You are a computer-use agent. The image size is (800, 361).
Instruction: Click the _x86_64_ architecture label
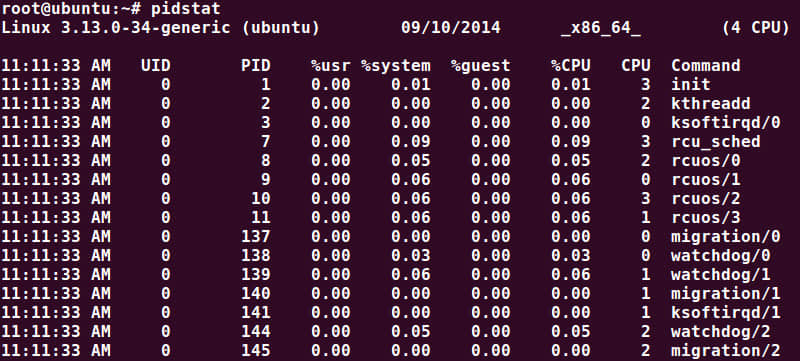tap(601, 28)
